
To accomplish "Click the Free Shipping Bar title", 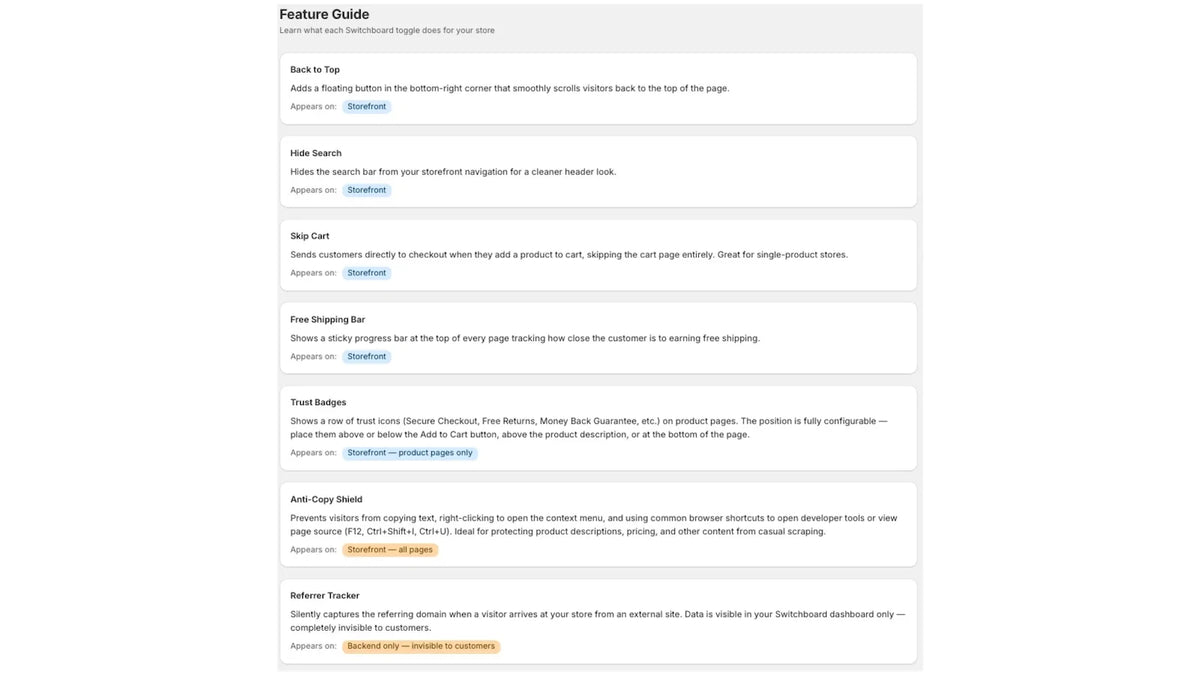I will (328, 320).
